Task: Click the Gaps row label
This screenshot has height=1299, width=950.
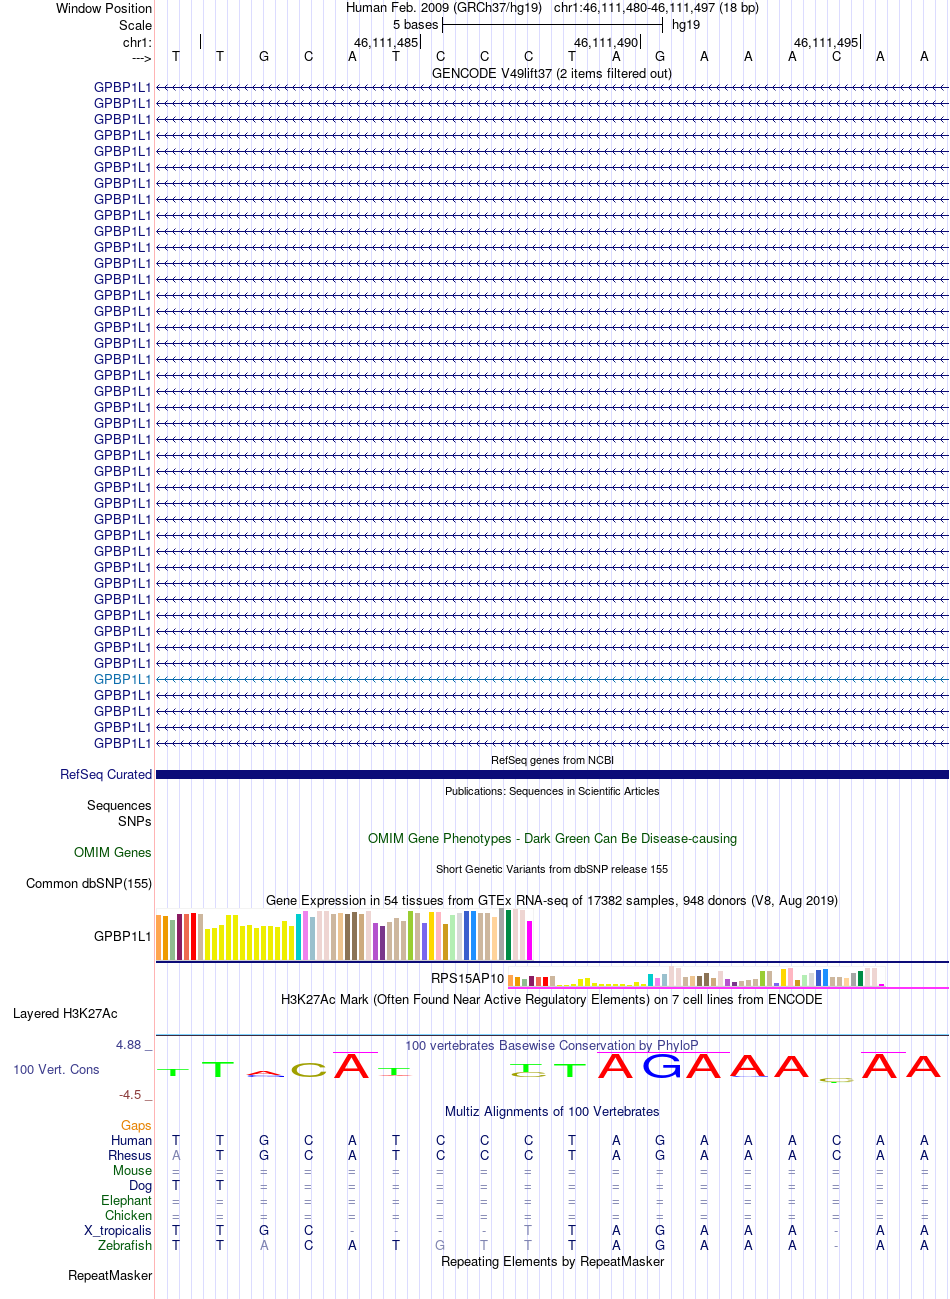Action: tap(137, 1126)
